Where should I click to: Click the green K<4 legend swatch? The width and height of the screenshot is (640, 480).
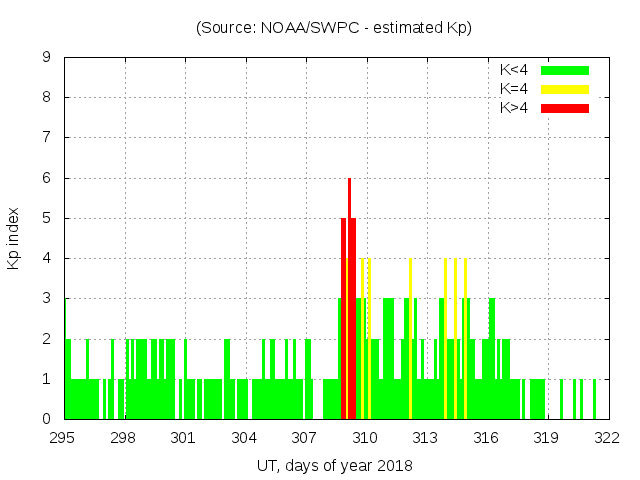pyautogui.click(x=565, y=70)
